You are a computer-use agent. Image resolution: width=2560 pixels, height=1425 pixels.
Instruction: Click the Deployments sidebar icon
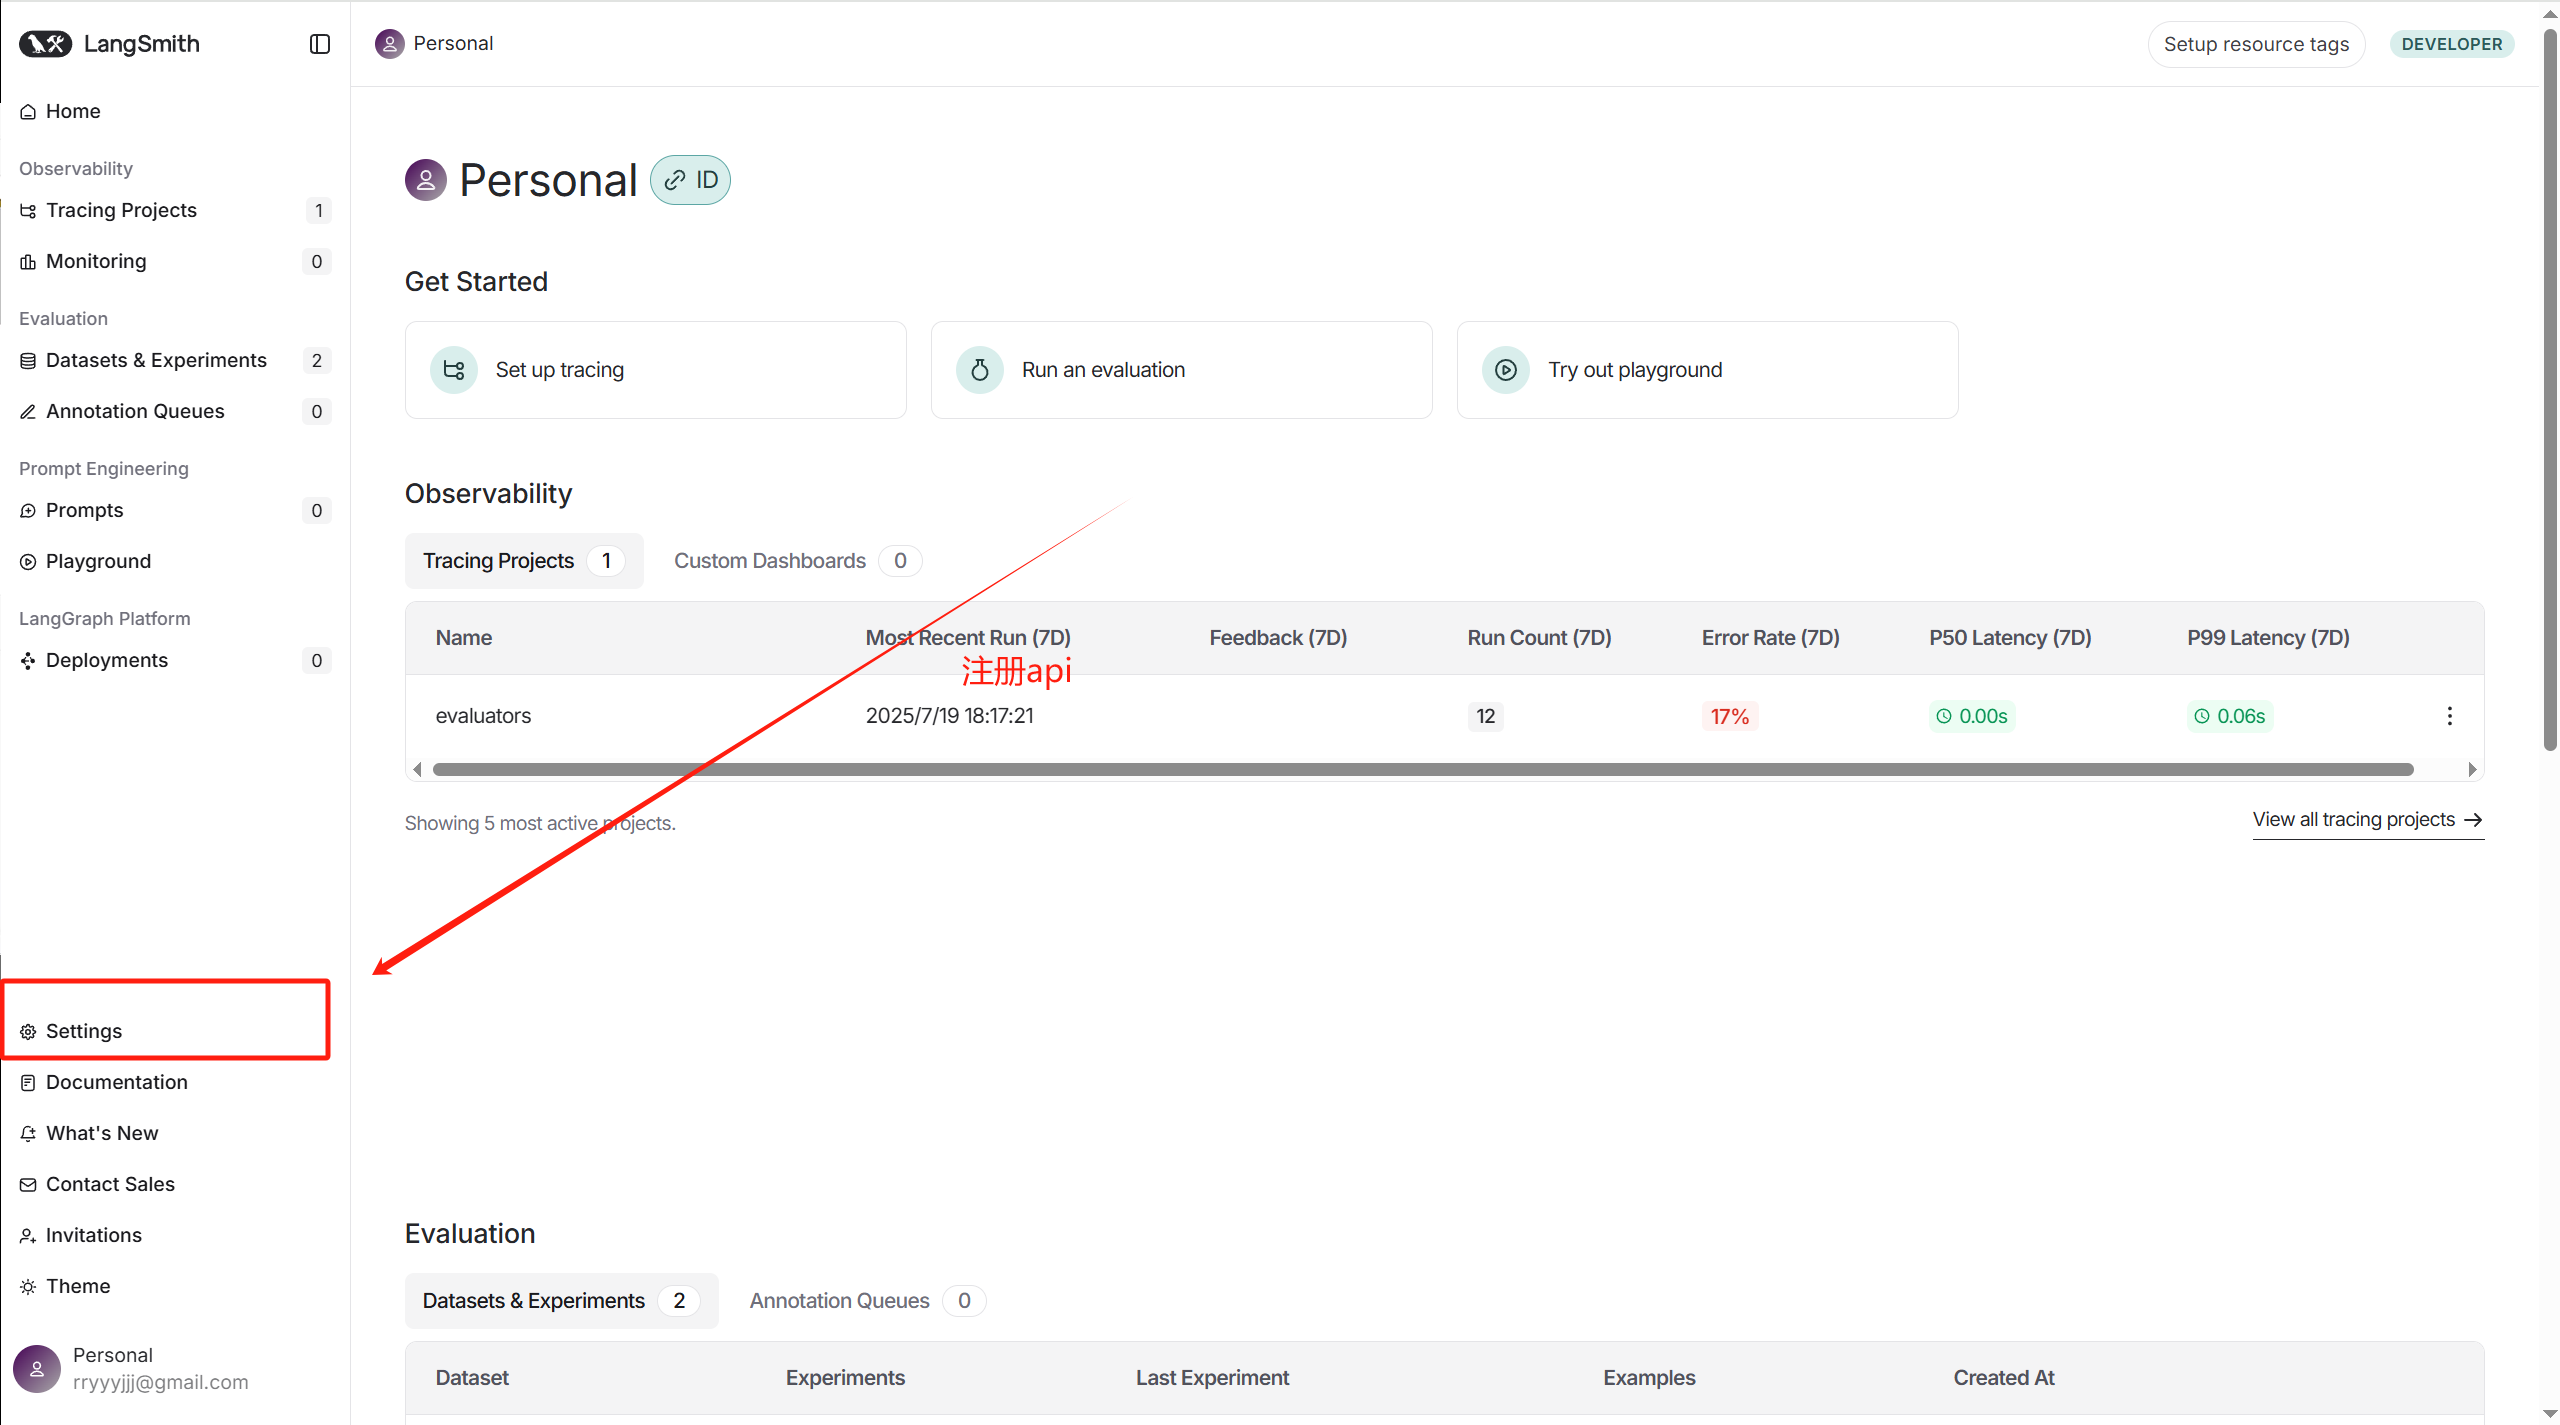click(x=28, y=661)
